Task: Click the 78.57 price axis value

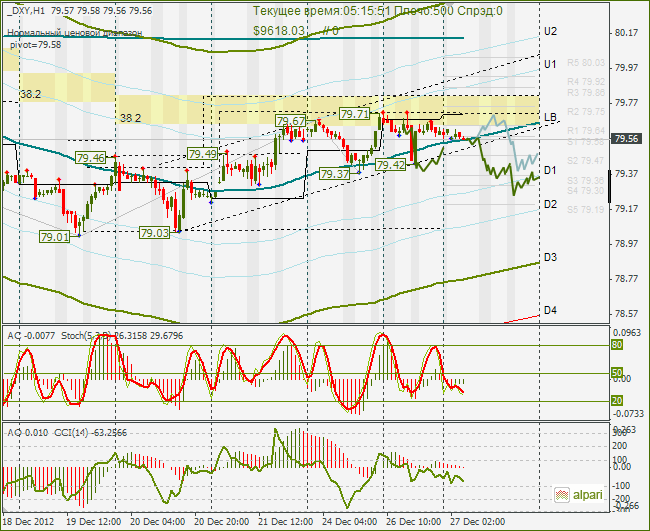Action: pos(626,313)
